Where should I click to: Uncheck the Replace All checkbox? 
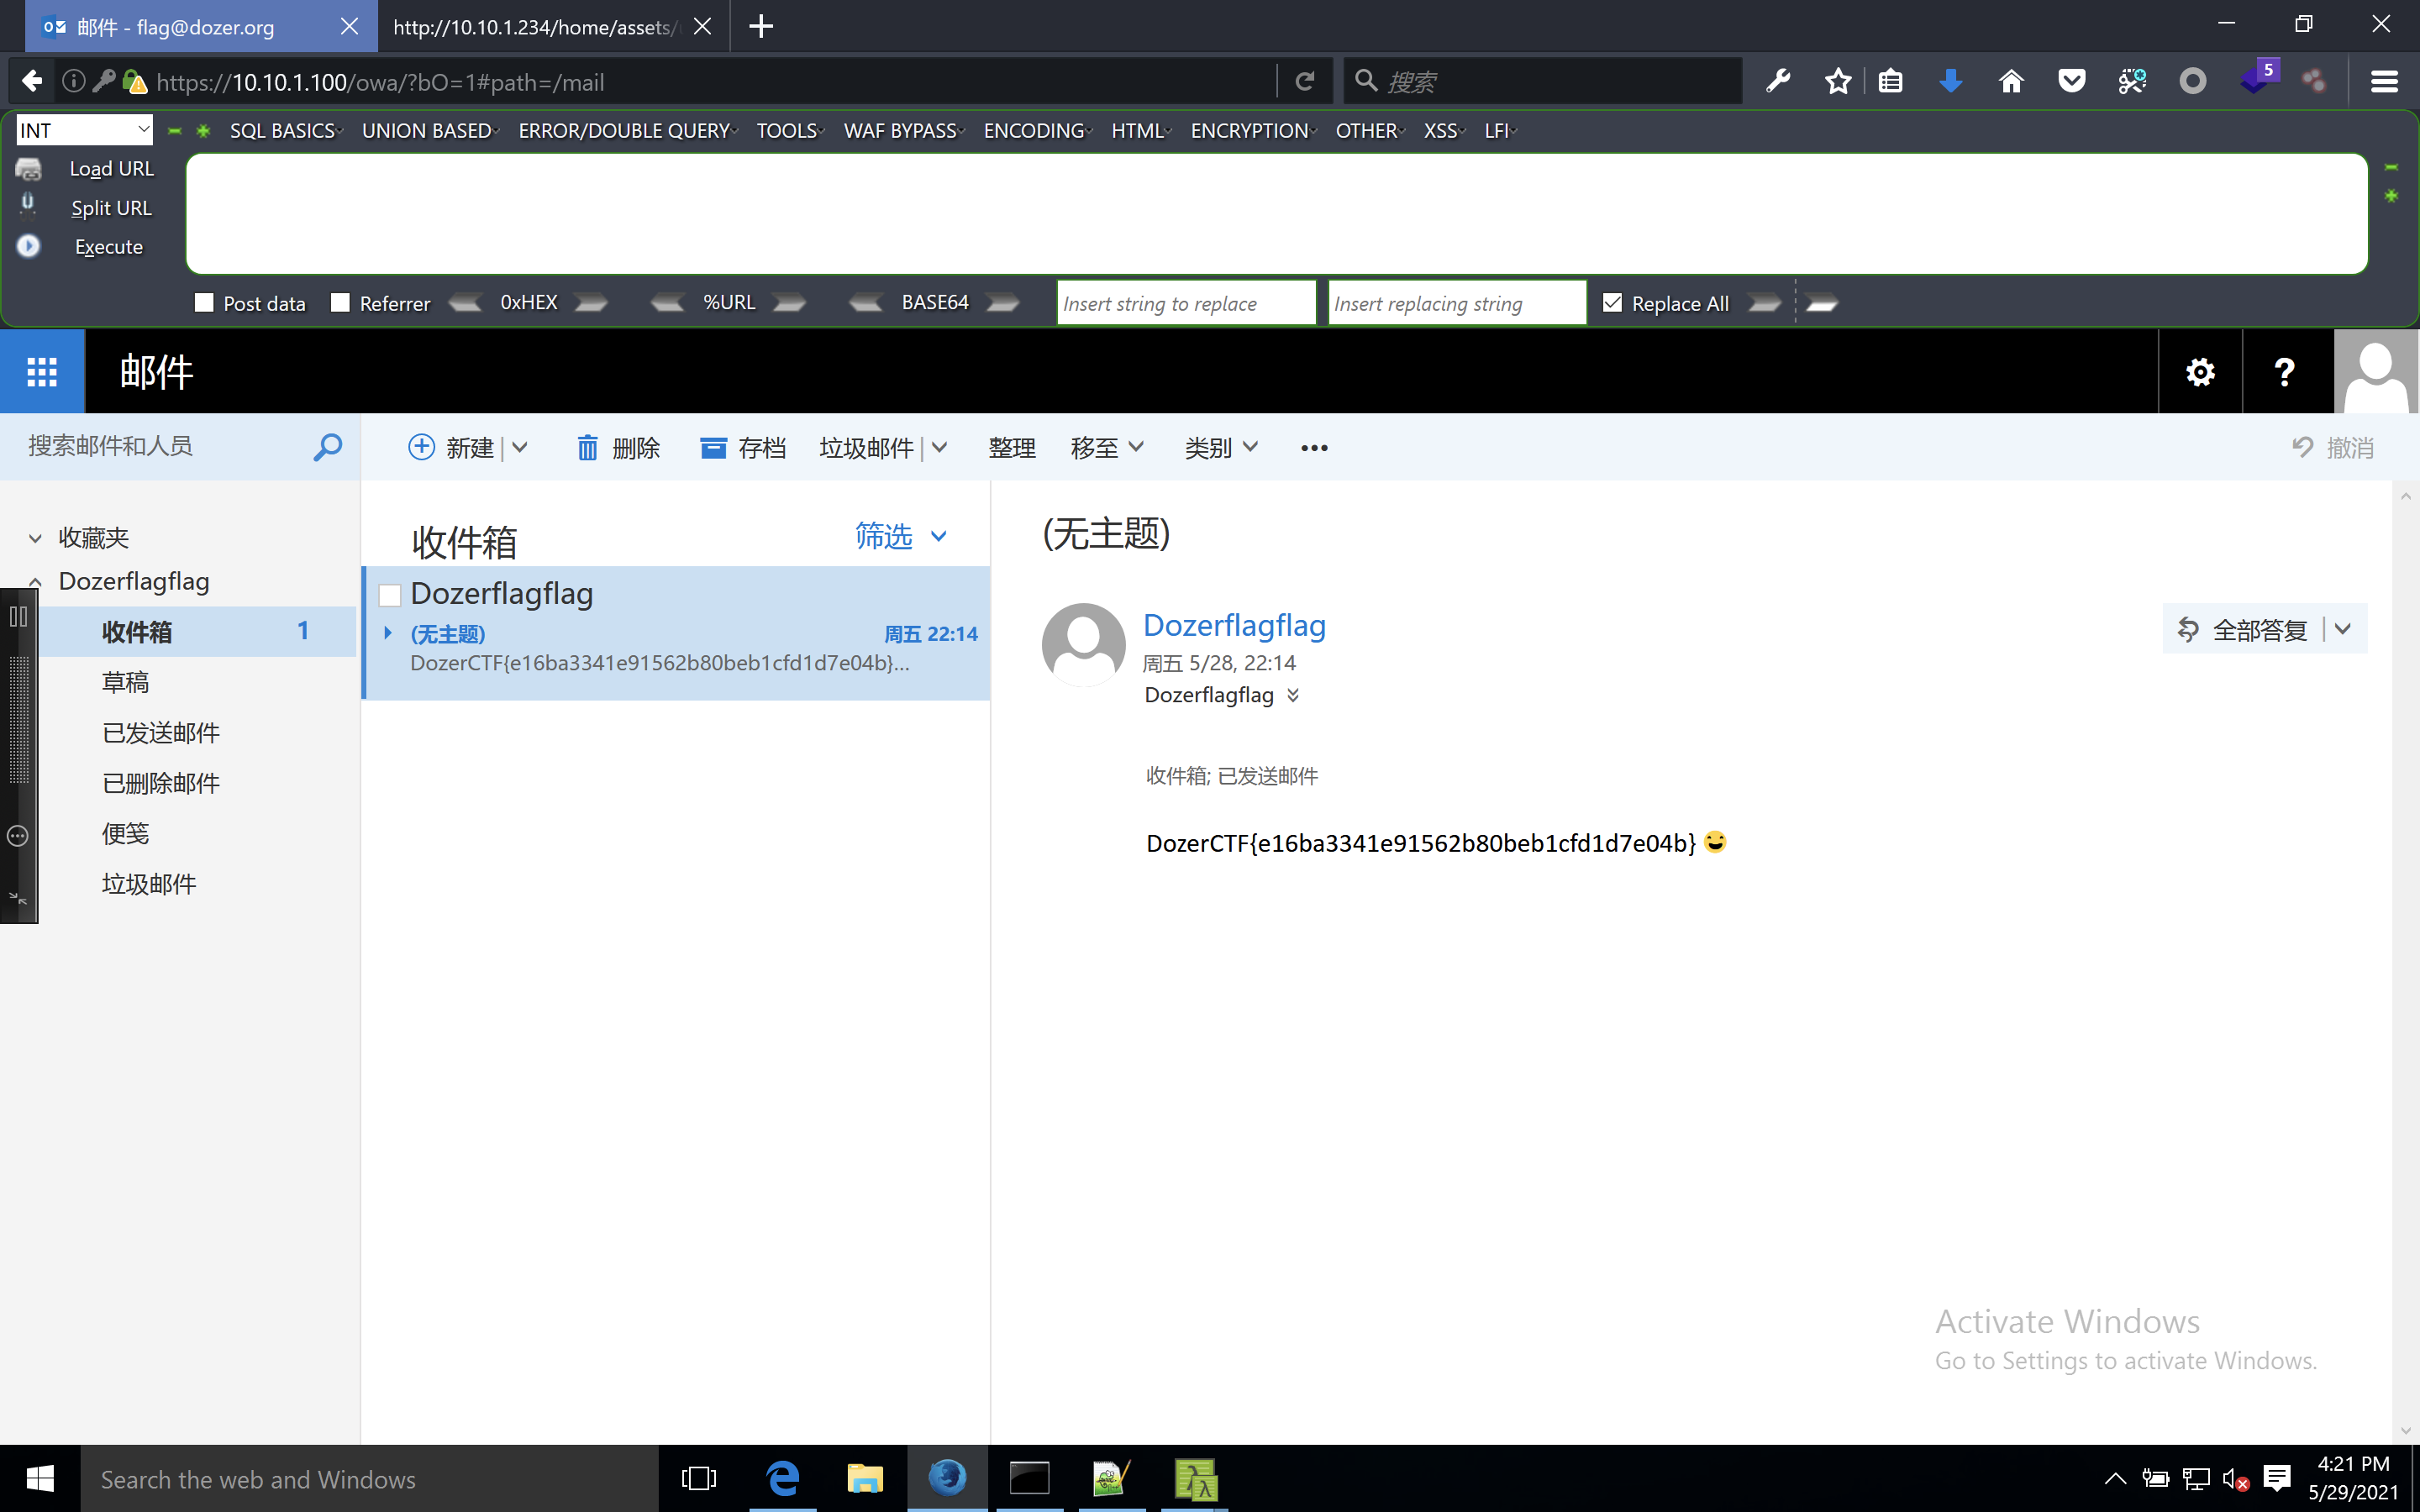coord(1612,302)
